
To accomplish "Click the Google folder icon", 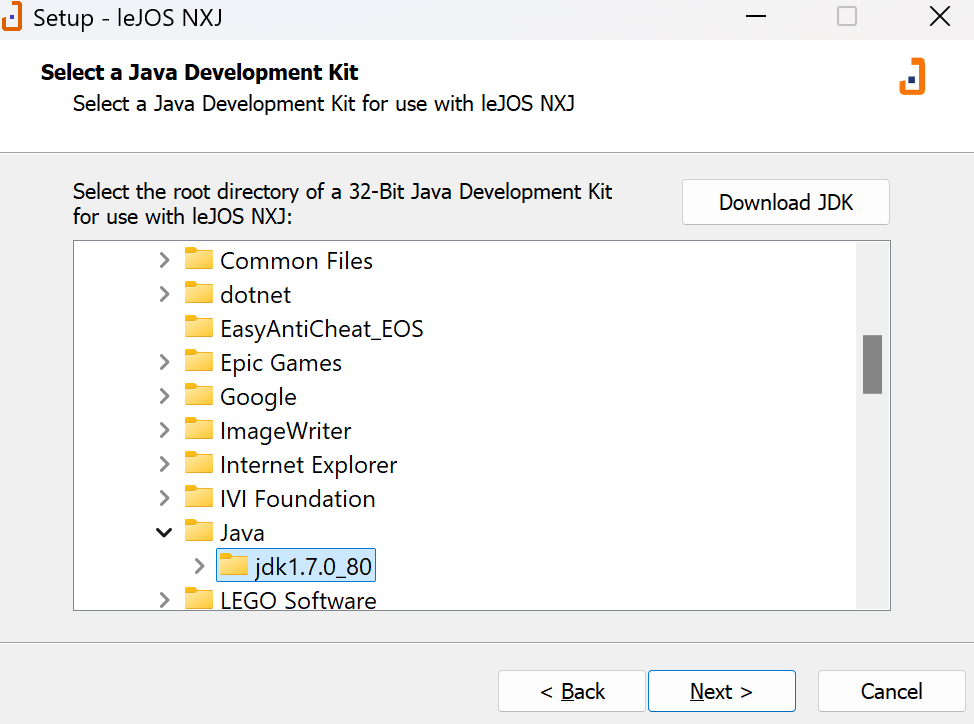I will tap(199, 395).
